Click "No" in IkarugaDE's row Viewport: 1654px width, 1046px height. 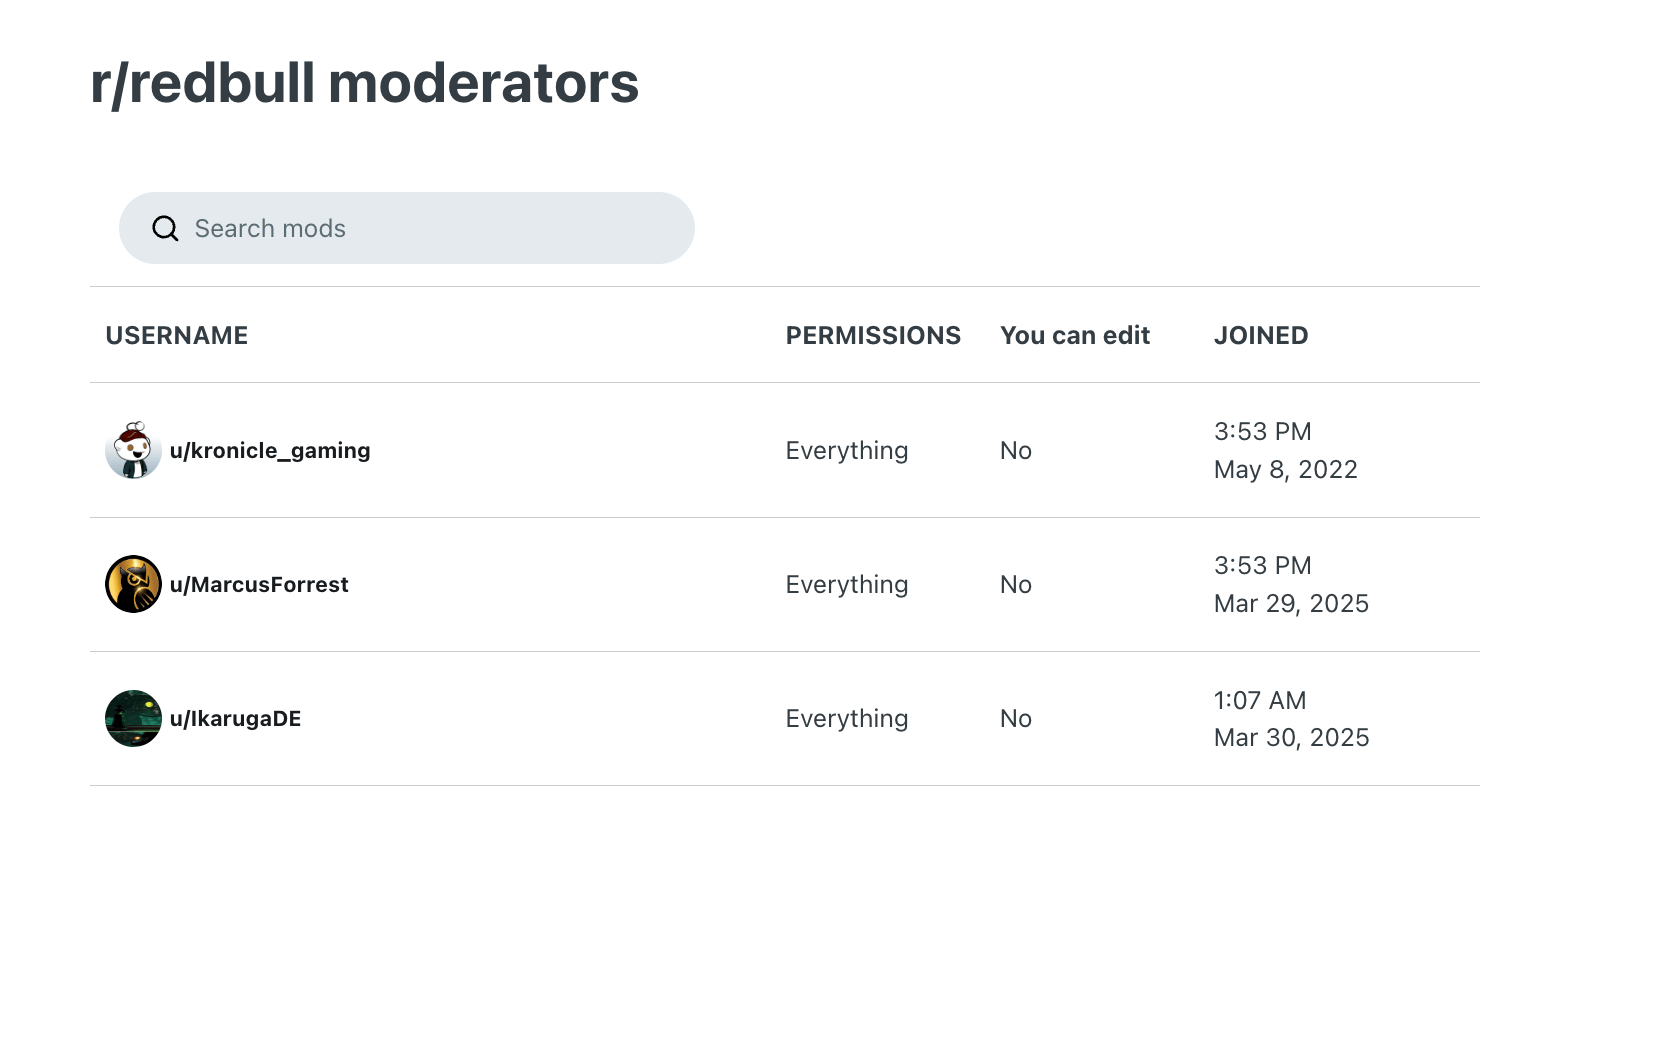pyautogui.click(x=1016, y=719)
